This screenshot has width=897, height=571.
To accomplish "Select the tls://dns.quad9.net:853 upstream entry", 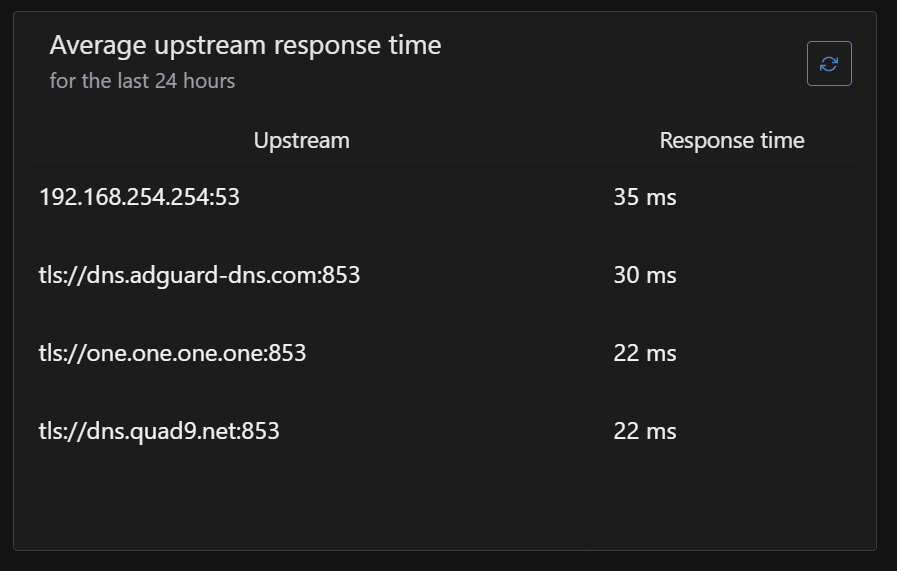I will pyautogui.click(x=159, y=431).
